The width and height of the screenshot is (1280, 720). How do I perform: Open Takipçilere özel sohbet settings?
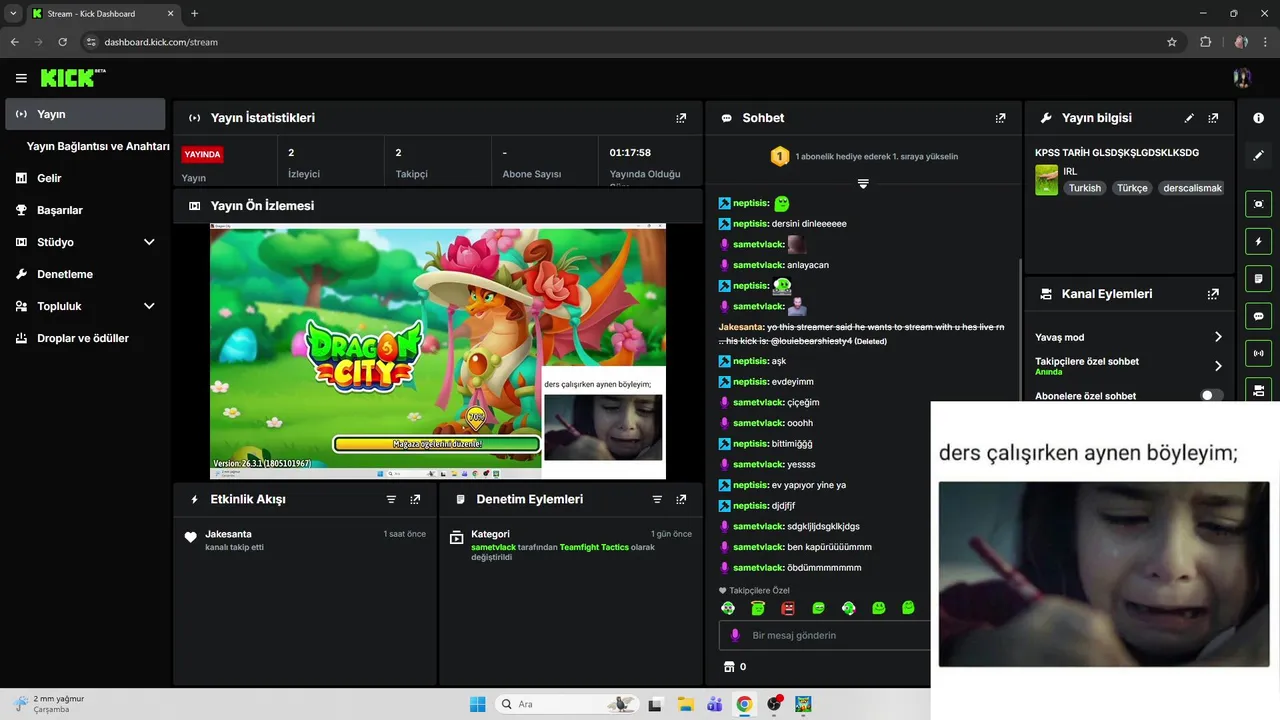(x=1130, y=366)
